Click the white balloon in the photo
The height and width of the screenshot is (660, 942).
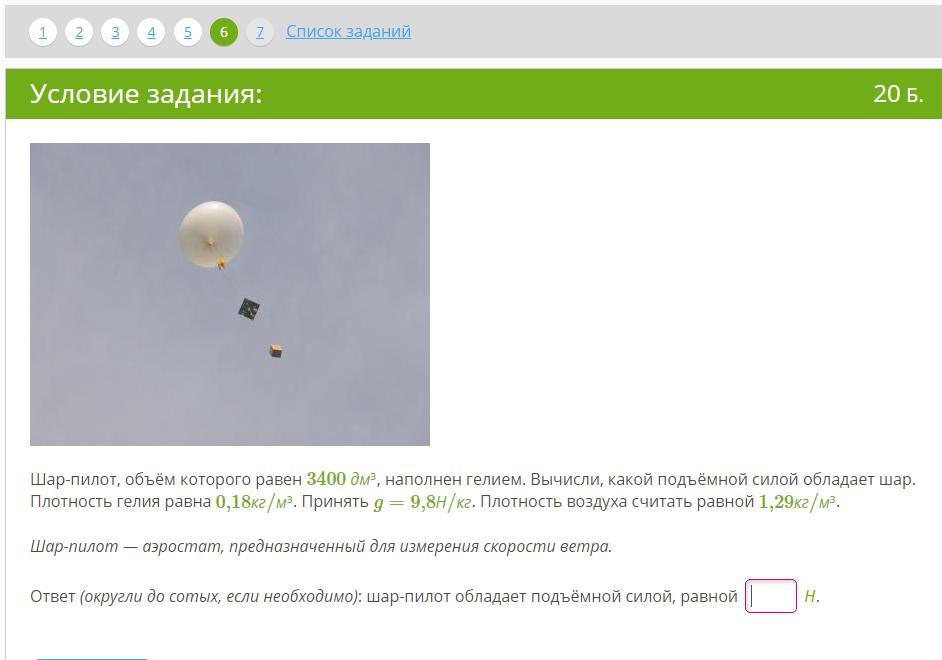pyautogui.click(x=211, y=234)
